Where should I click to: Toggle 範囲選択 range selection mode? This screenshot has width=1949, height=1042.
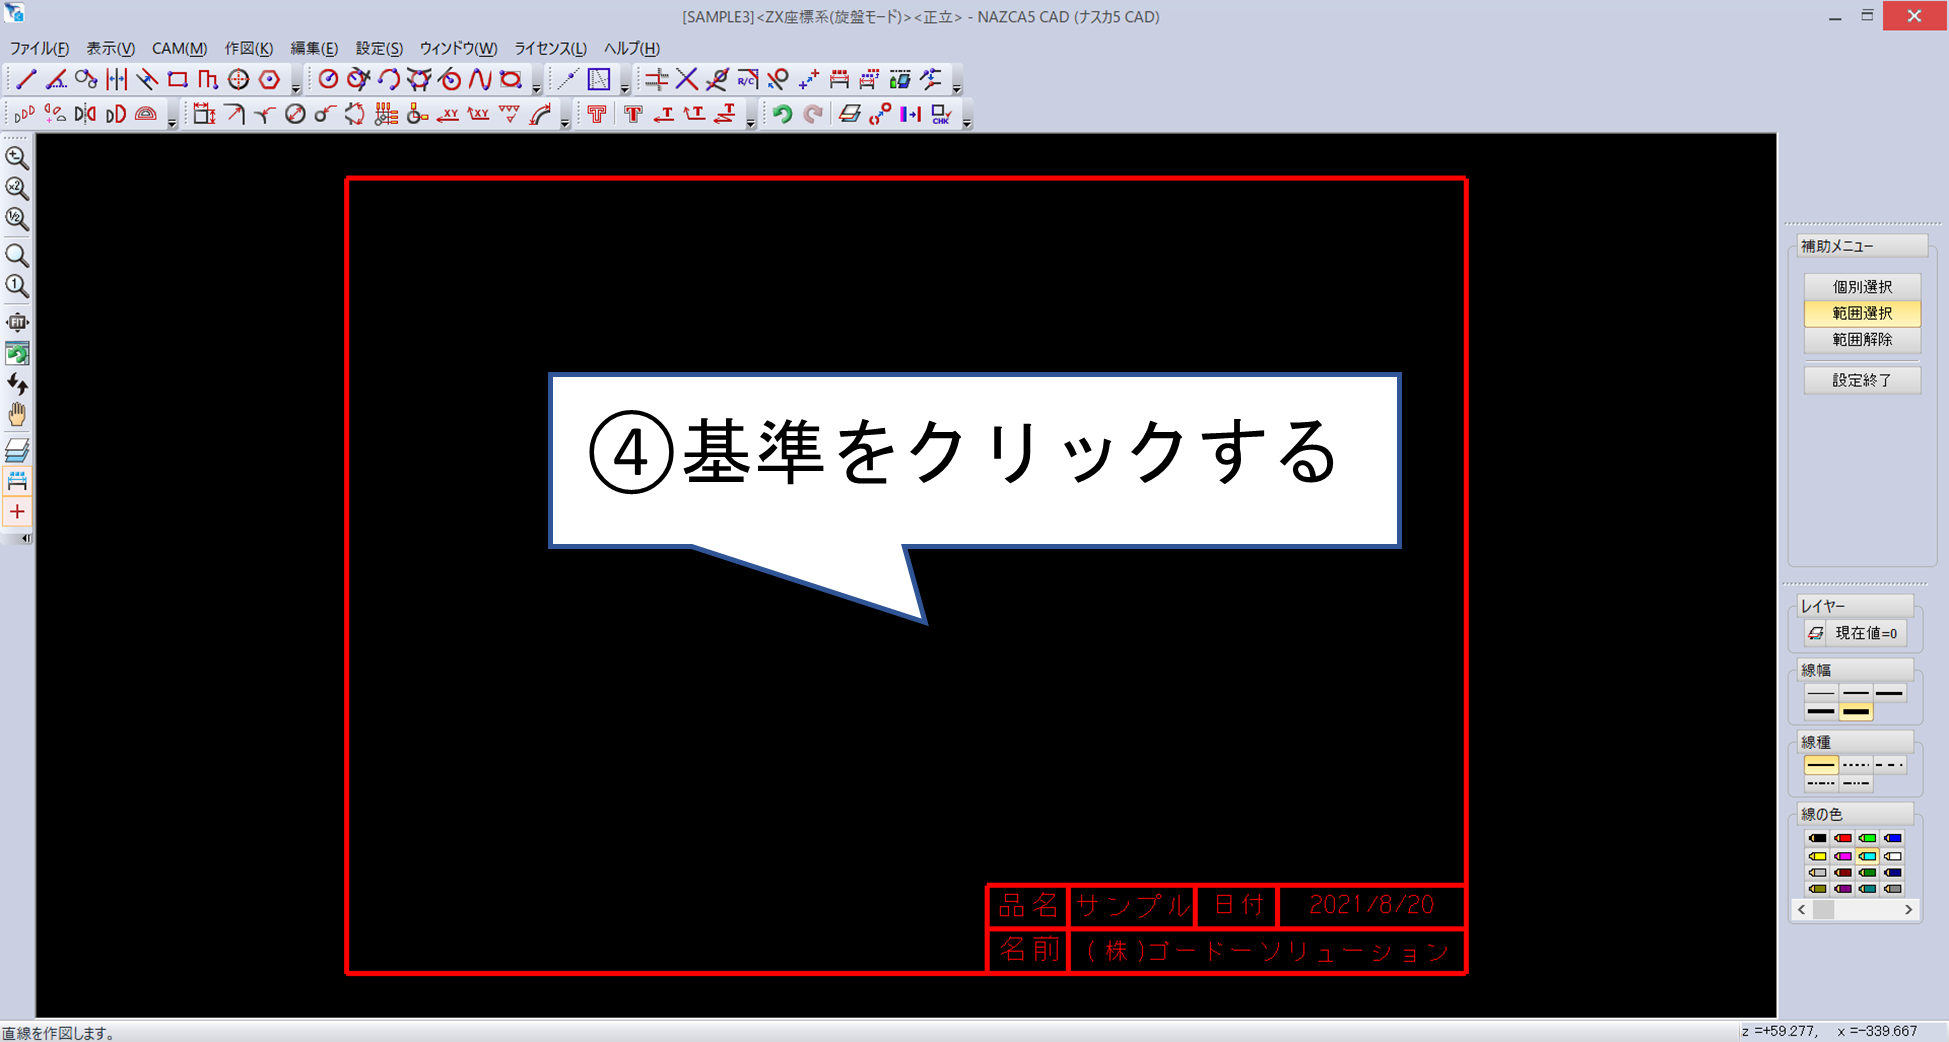[x=1862, y=313]
